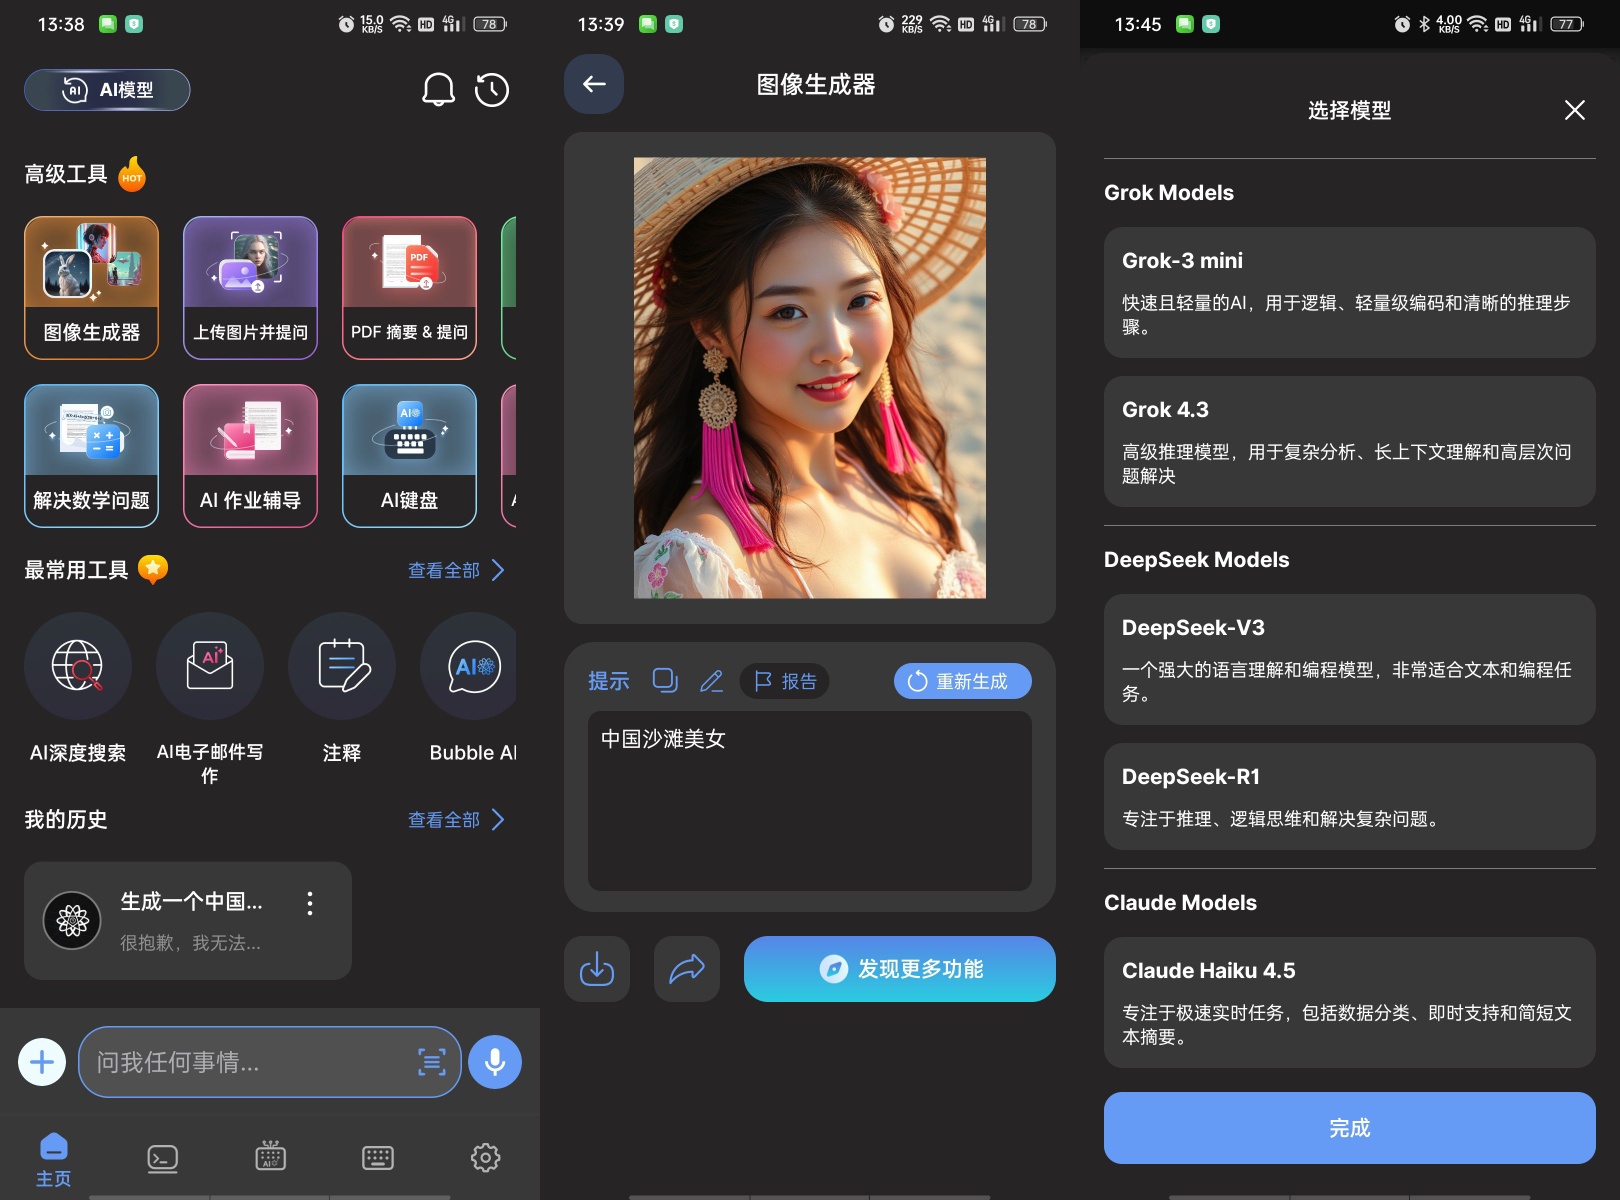Select the Grok-3 mini model
Viewport: 1620px width, 1200px height.
1350,292
